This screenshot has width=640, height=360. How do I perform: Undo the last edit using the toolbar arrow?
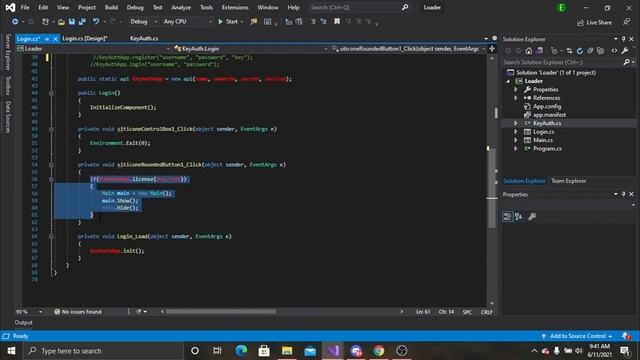pyautogui.click(x=96, y=22)
